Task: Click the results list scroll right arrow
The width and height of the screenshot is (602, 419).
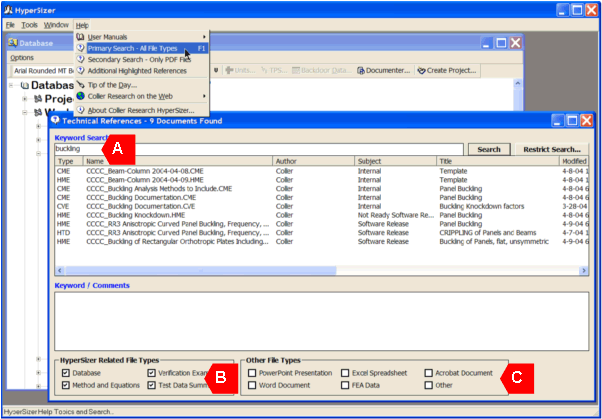Action: click(584, 271)
